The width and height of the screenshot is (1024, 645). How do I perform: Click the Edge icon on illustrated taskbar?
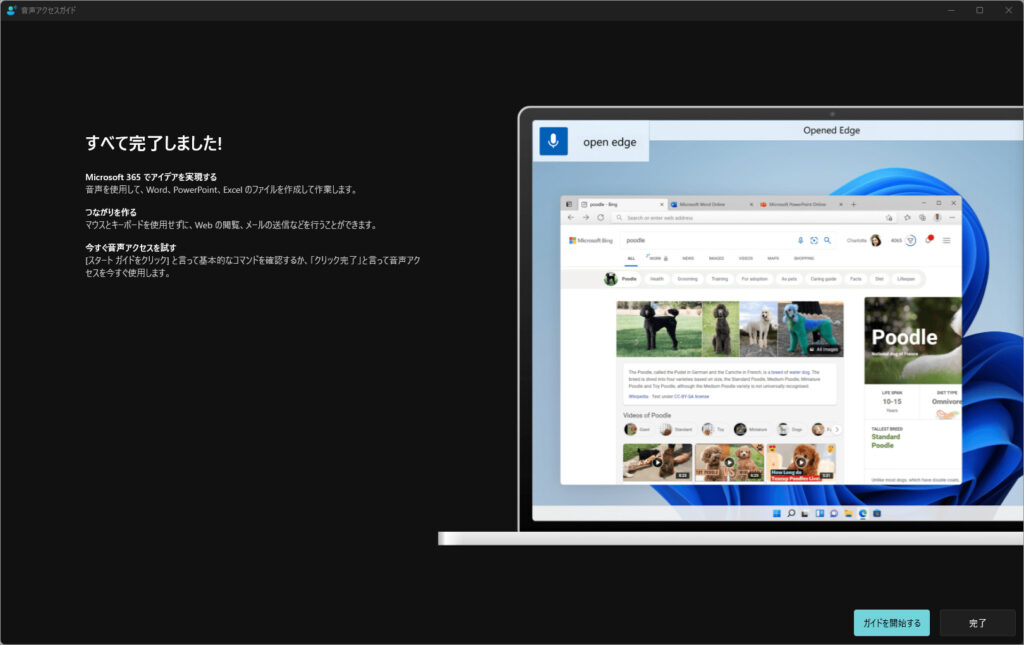tap(862, 513)
